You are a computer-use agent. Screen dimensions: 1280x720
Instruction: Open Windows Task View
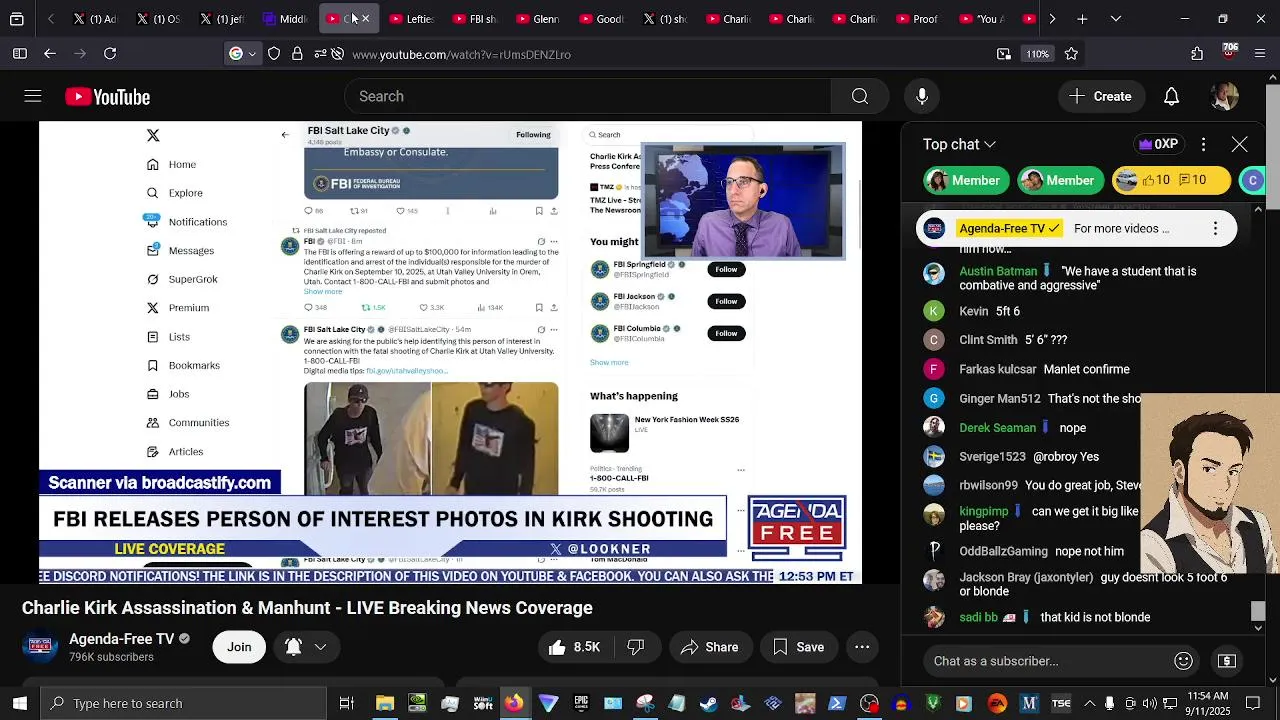[347, 704]
